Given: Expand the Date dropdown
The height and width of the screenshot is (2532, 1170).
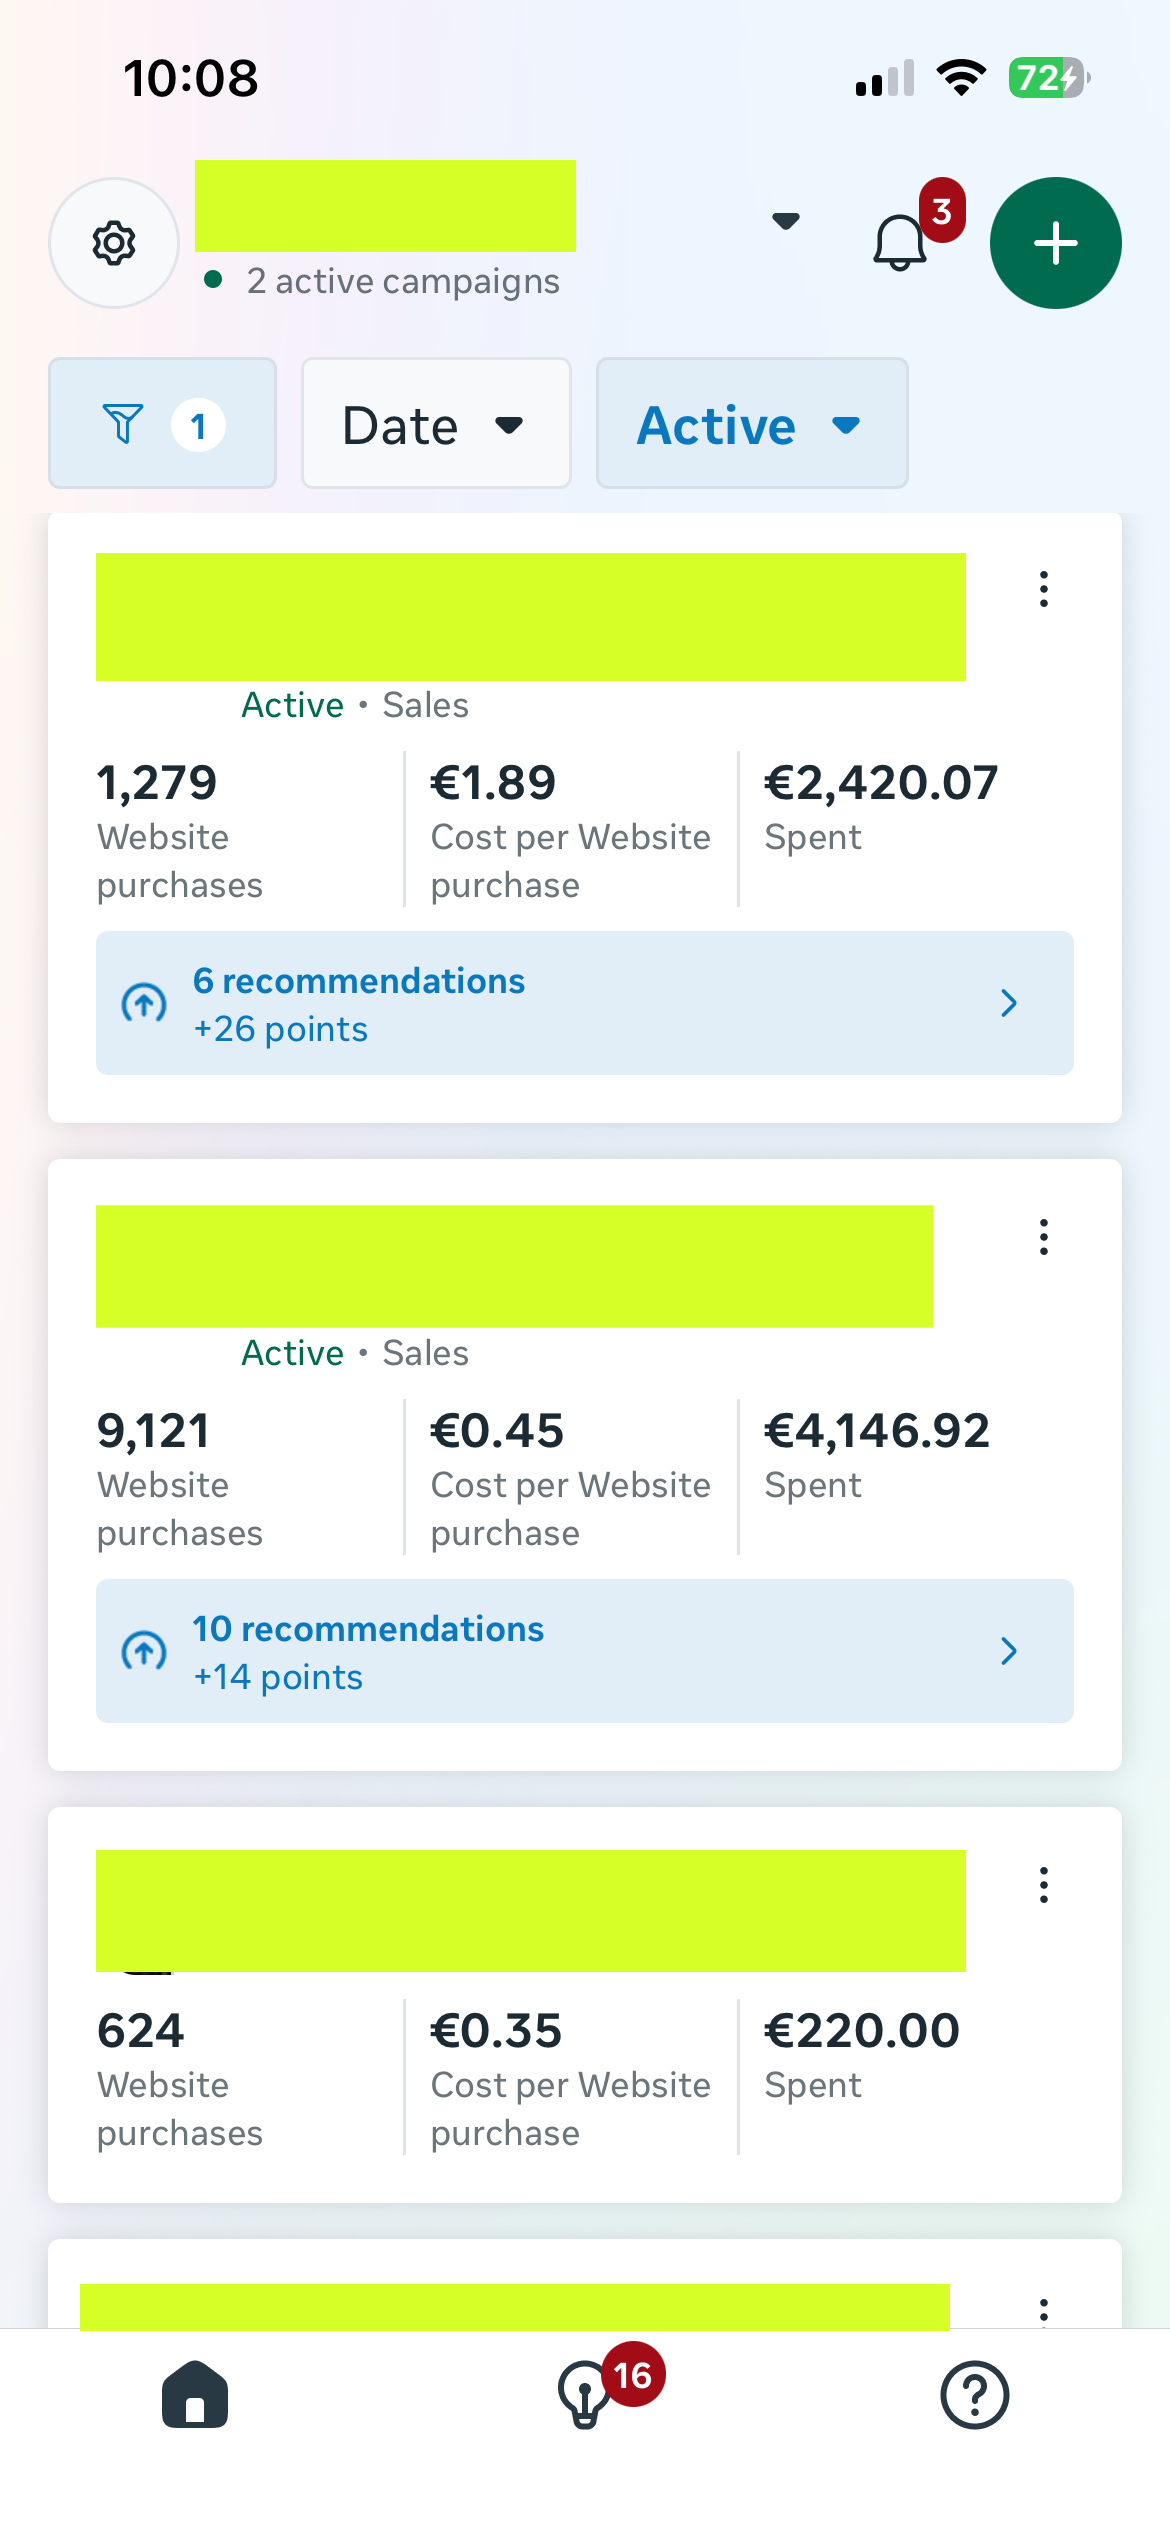Looking at the screenshot, I should pos(436,424).
